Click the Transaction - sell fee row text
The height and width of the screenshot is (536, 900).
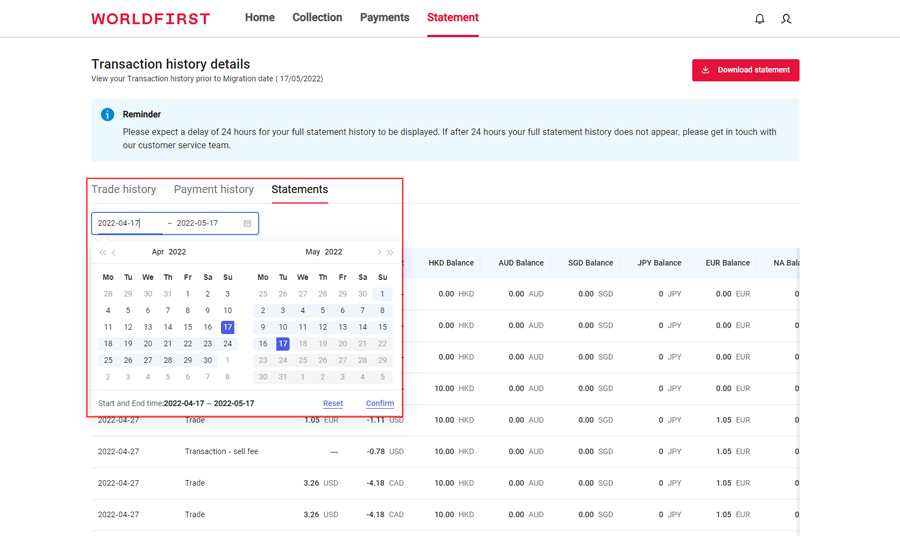222,452
